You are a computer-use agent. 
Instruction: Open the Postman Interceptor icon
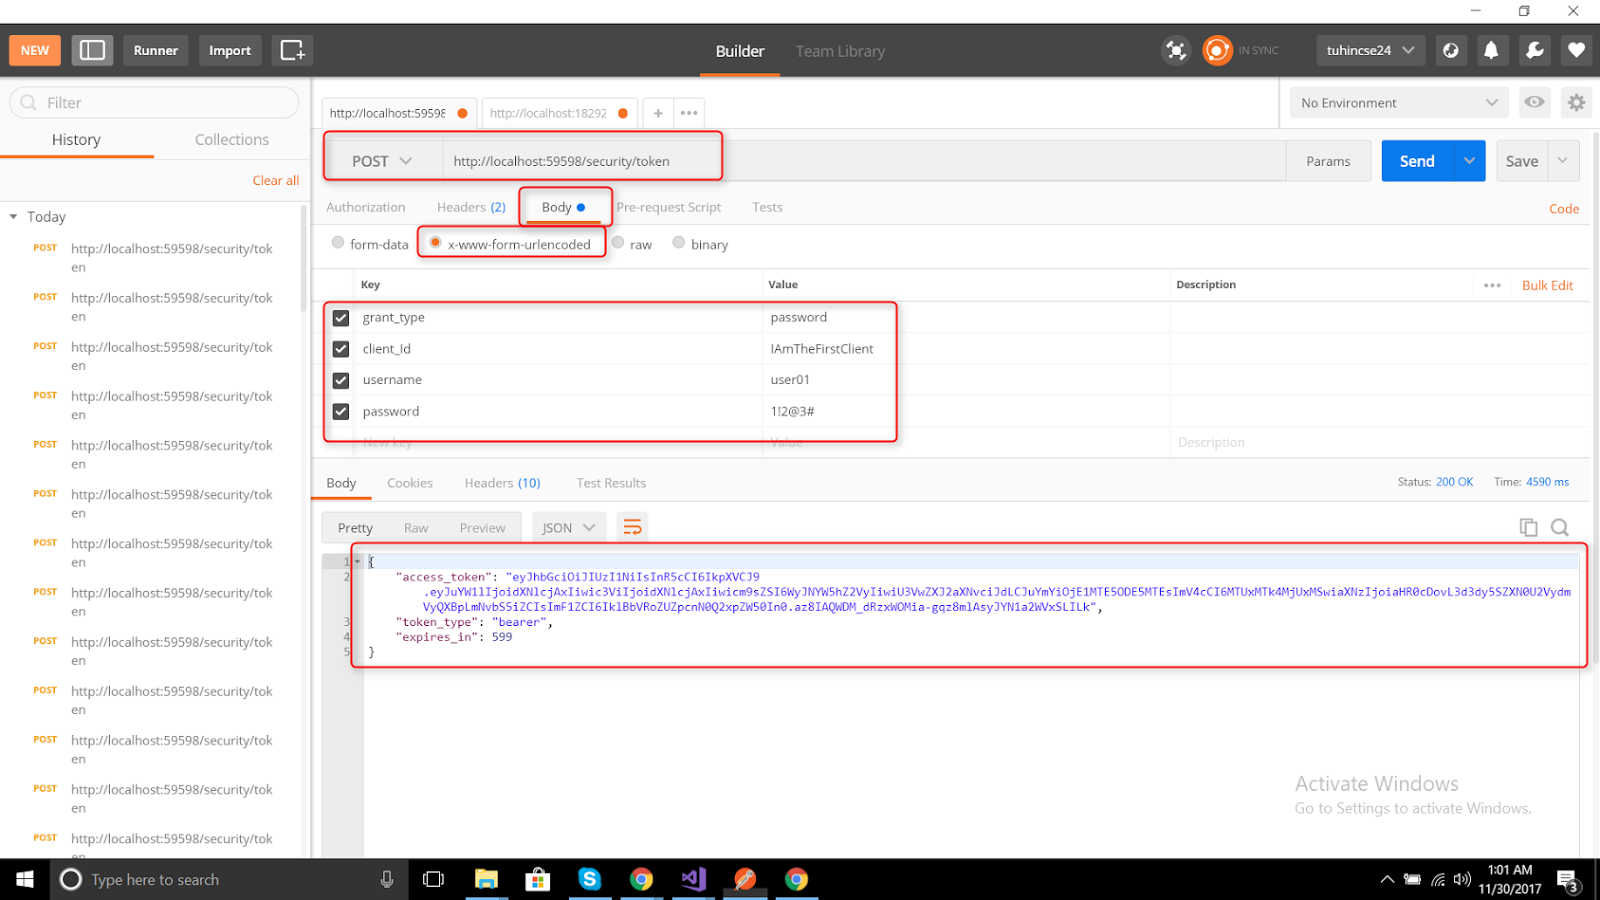point(1177,50)
